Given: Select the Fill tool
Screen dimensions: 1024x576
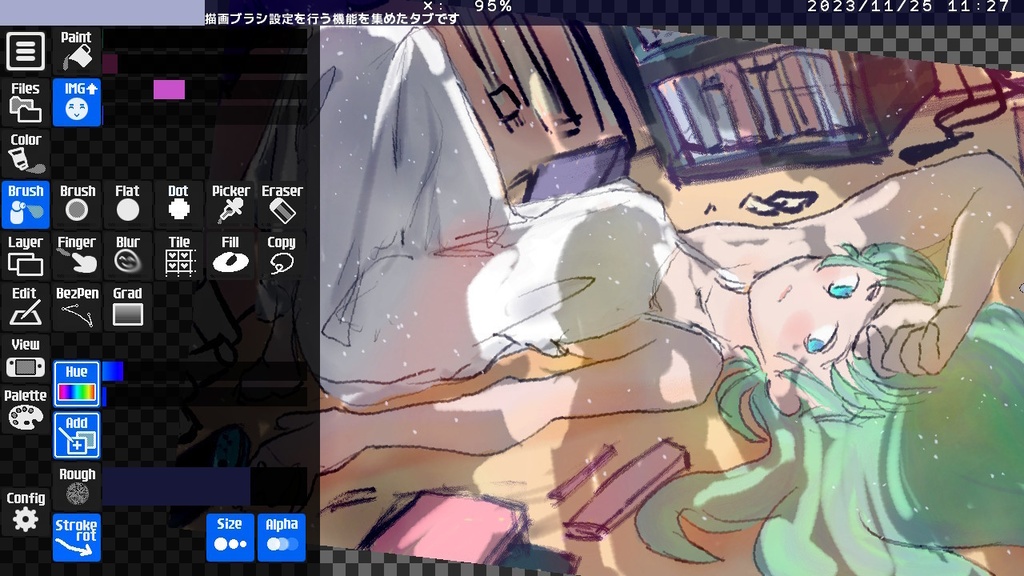Looking at the screenshot, I should tap(230, 256).
